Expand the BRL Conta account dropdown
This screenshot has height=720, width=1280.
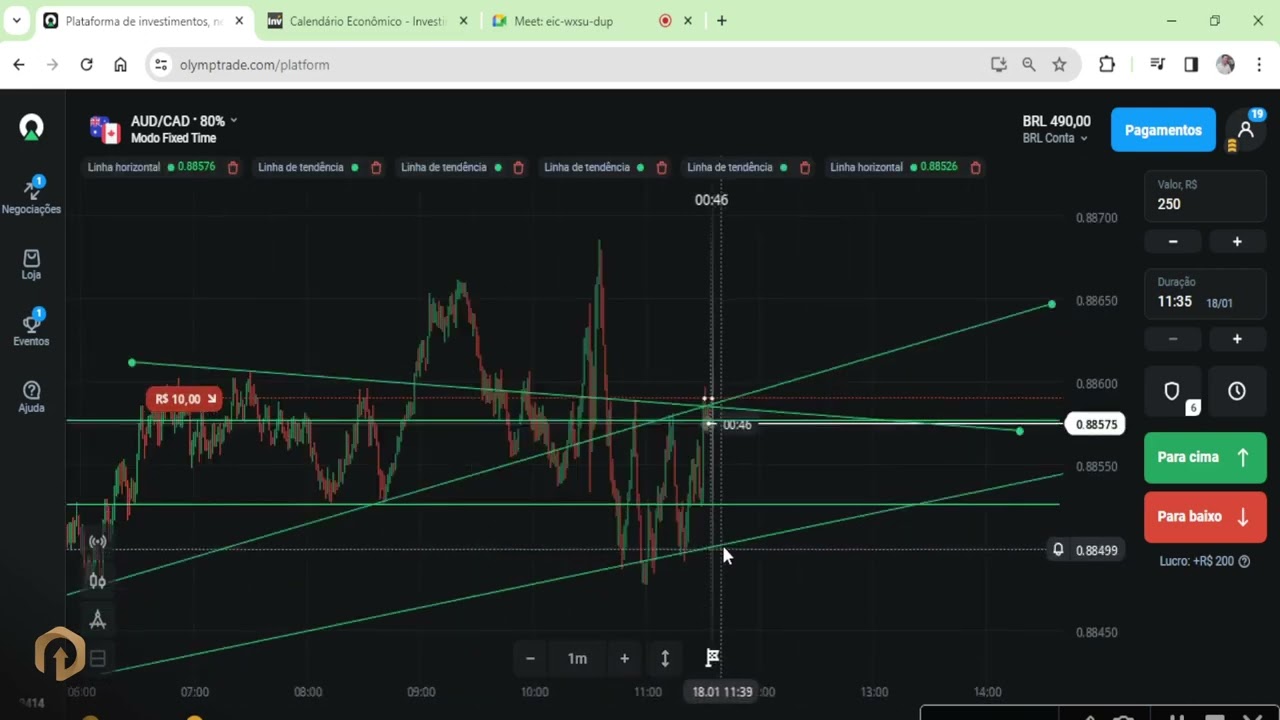(x=1055, y=138)
